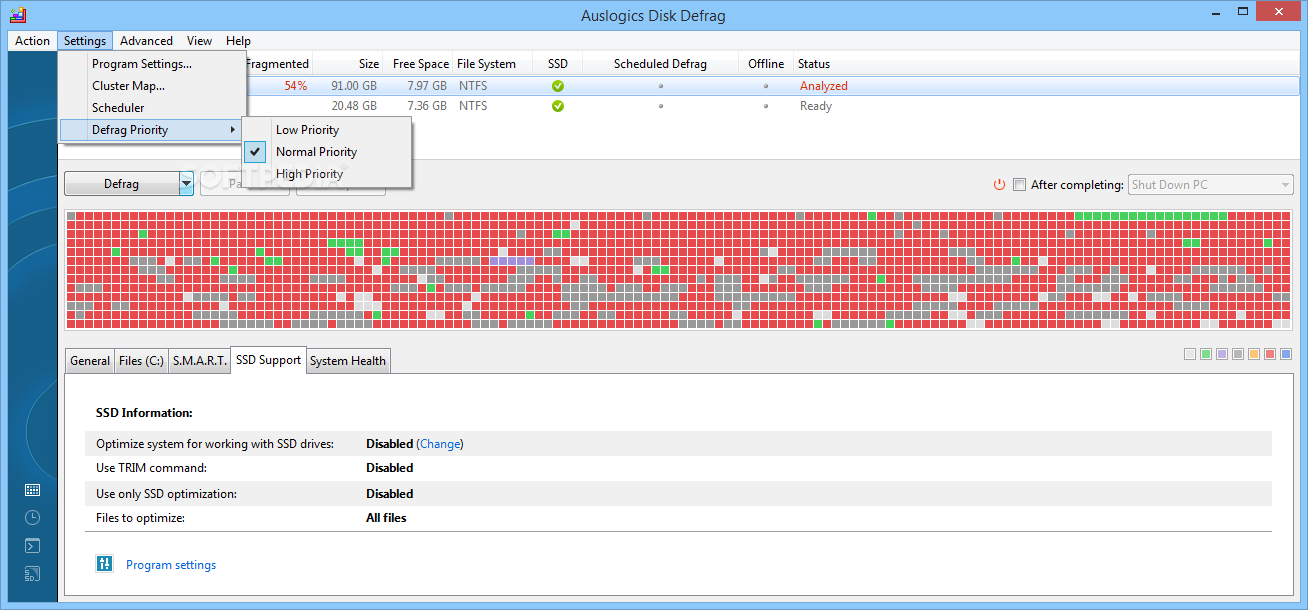Screen dimensions: 1308x610
Task: Click green SSD checkmark in the Ready row
Action: click(x=558, y=106)
